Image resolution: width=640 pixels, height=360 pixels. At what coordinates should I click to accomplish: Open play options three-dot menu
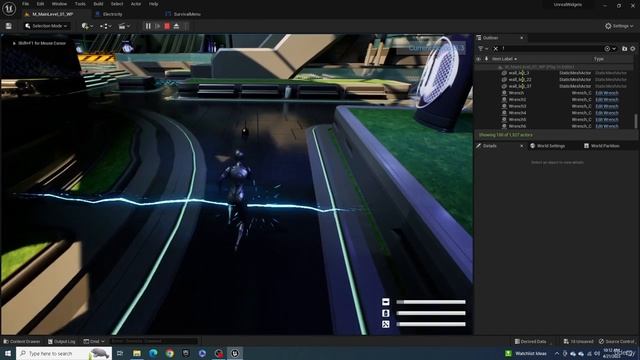[x=186, y=26]
